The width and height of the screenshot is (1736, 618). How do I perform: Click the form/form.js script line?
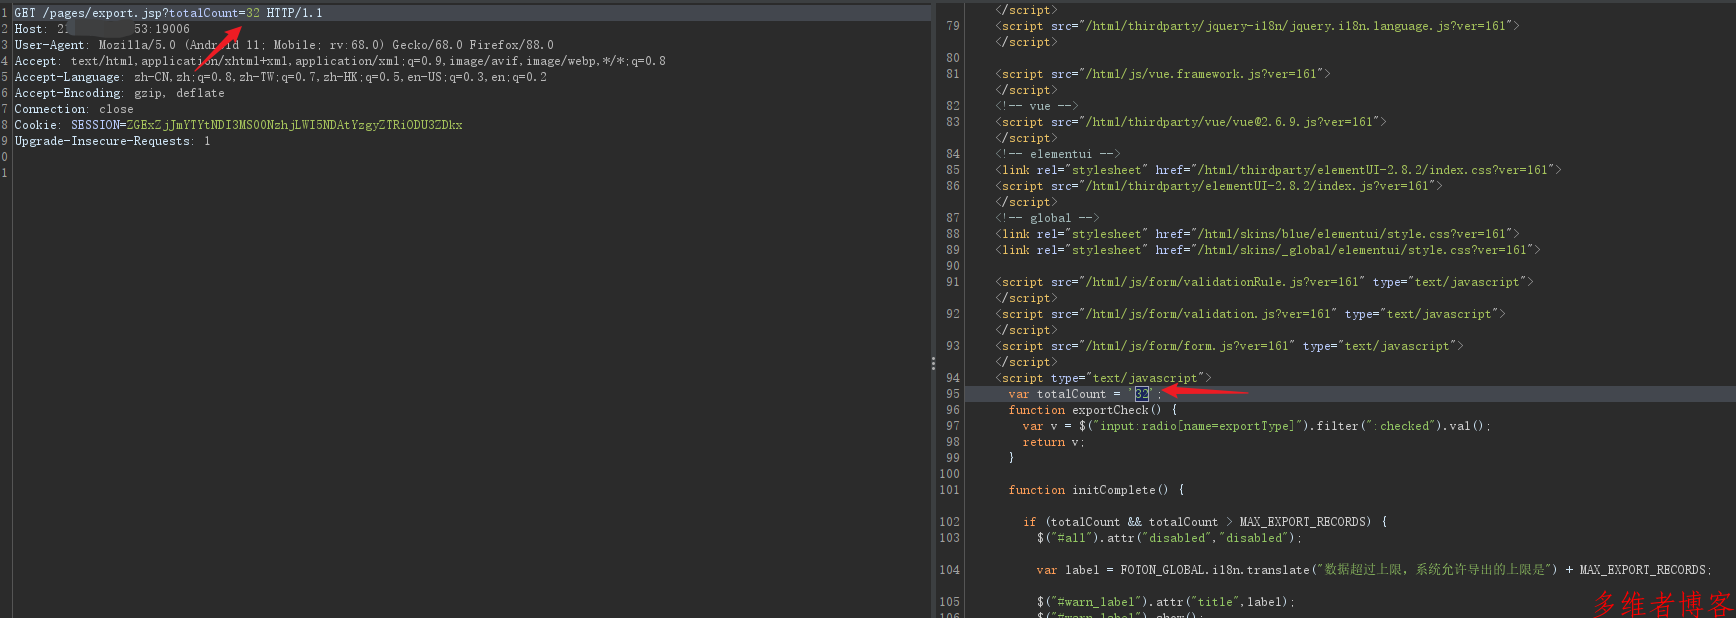click(x=1229, y=346)
